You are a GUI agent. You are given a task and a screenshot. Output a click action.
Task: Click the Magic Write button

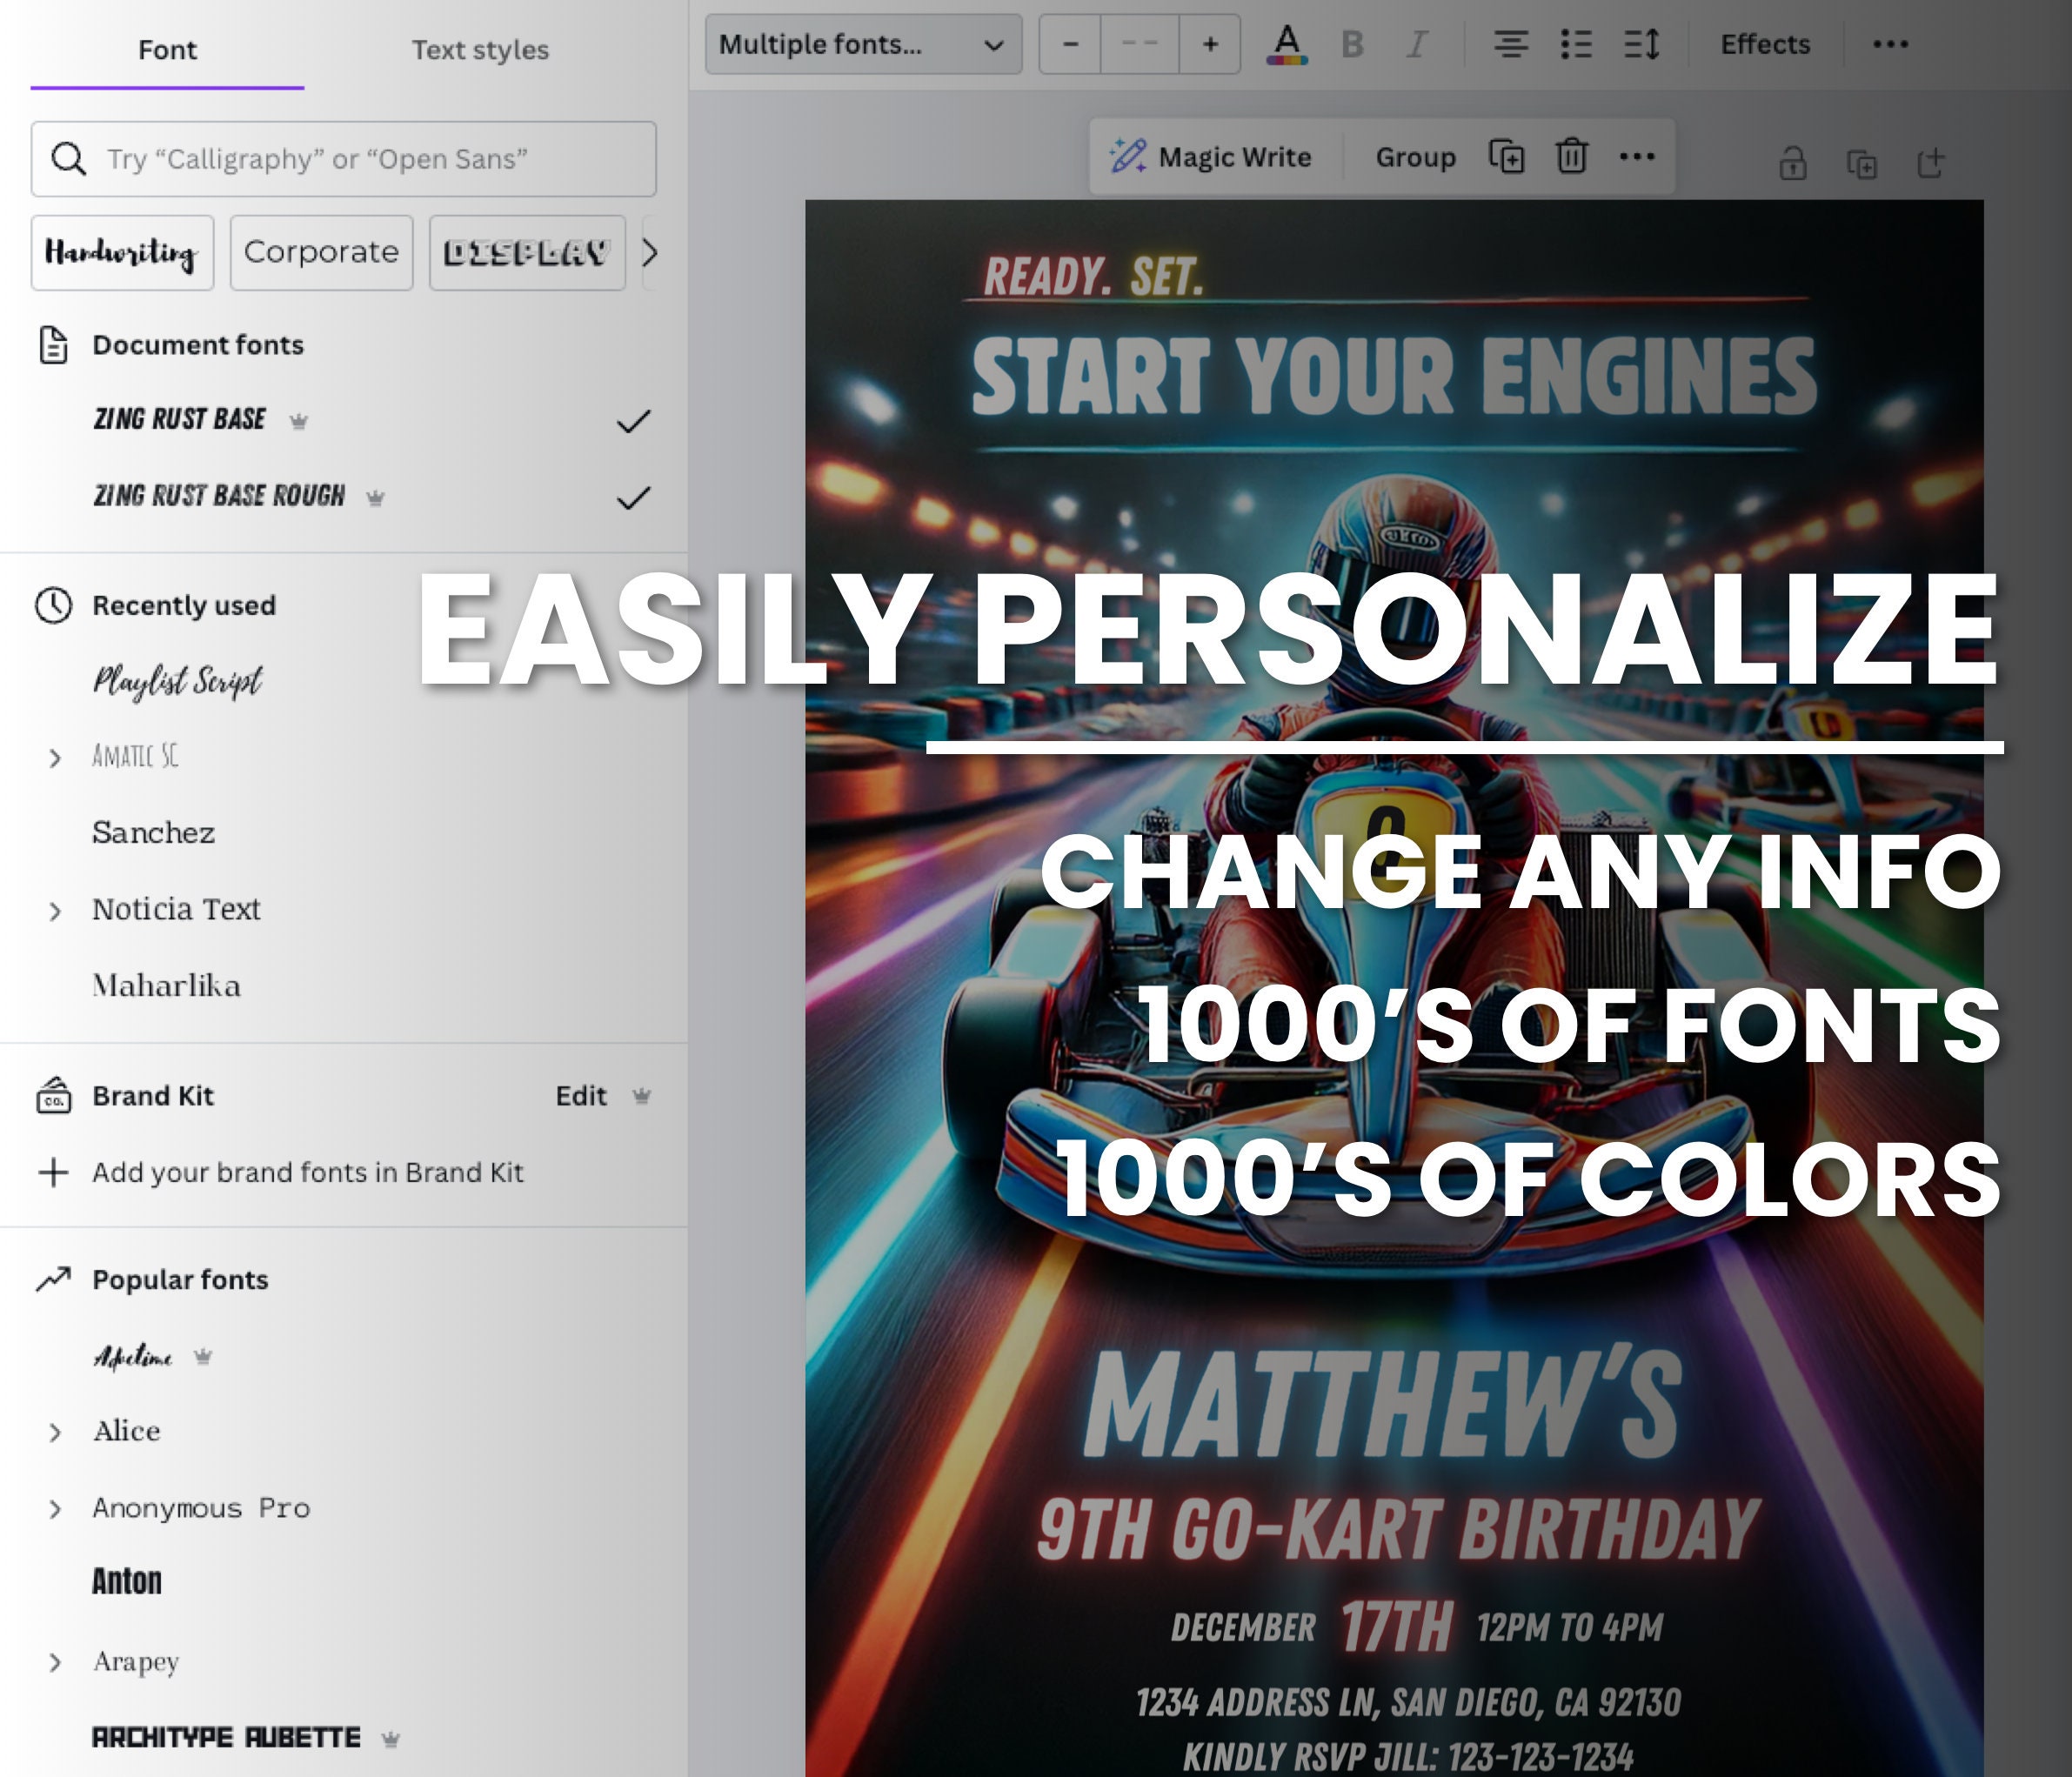1210,156
